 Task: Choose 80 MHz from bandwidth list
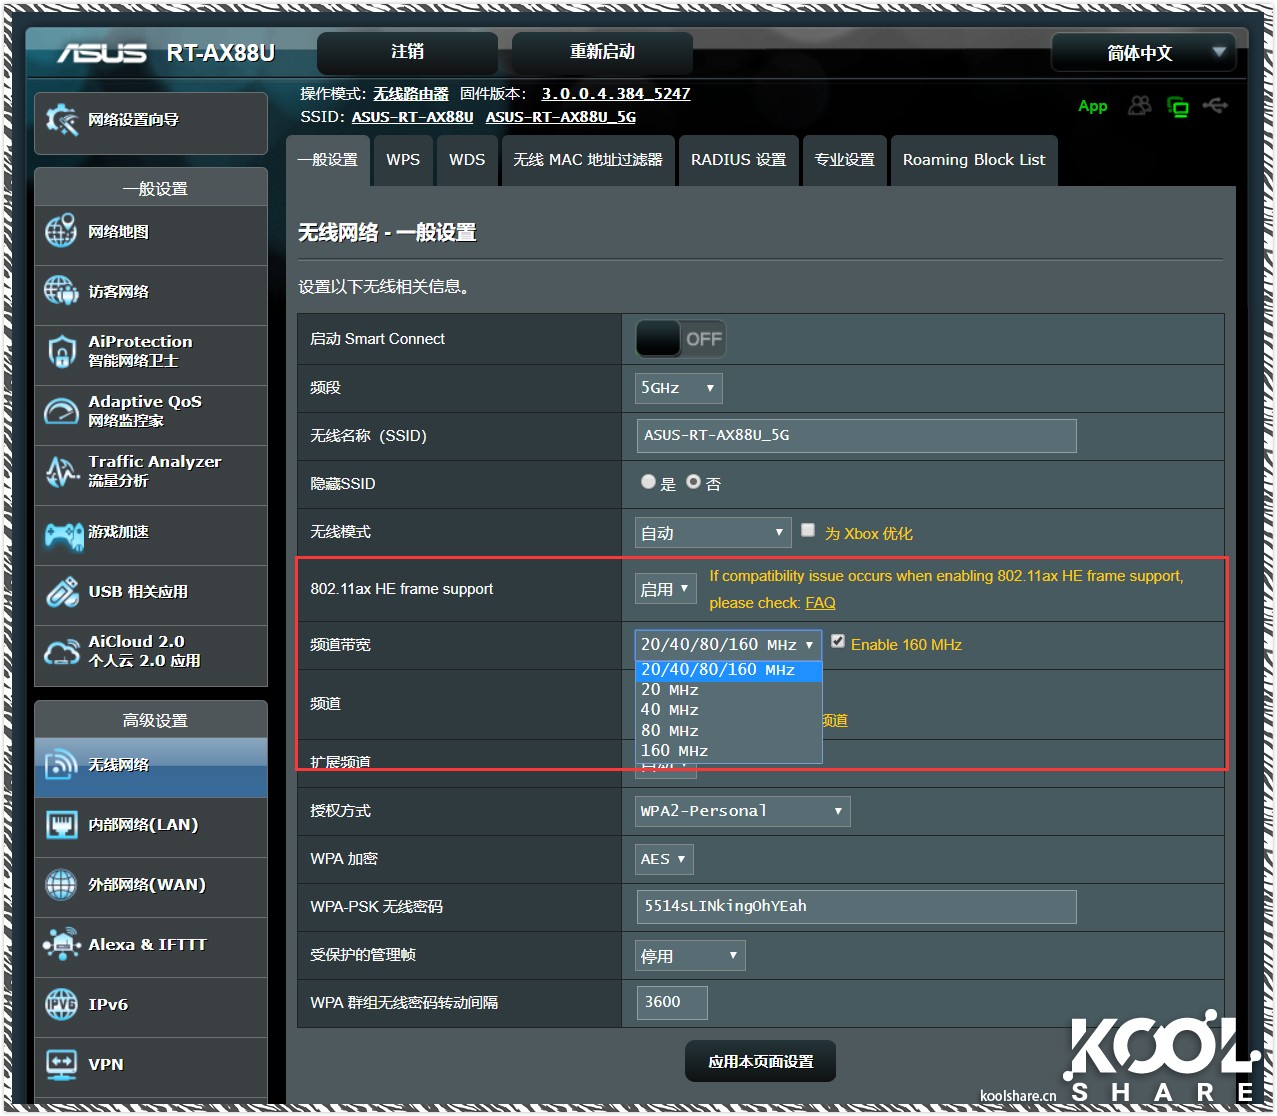click(x=728, y=731)
